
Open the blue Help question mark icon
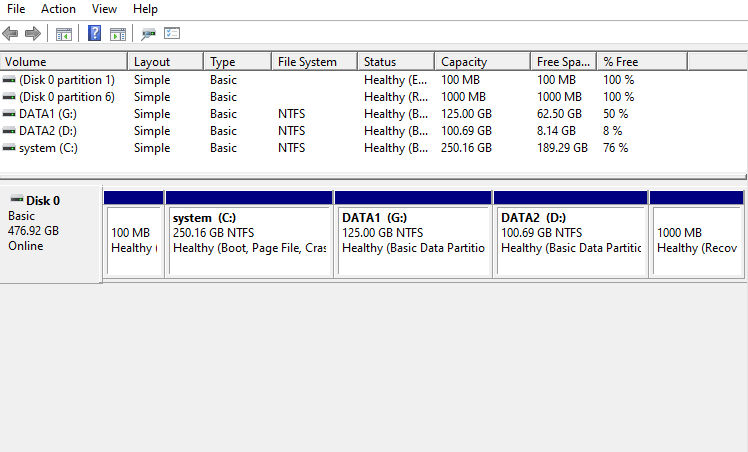click(x=94, y=33)
